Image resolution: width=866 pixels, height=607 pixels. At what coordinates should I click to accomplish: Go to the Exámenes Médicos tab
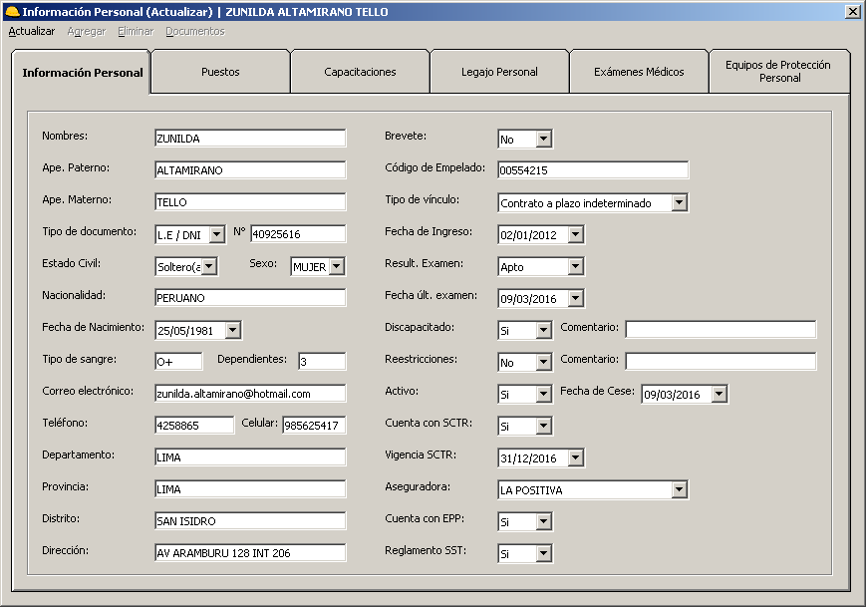[x=639, y=72]
